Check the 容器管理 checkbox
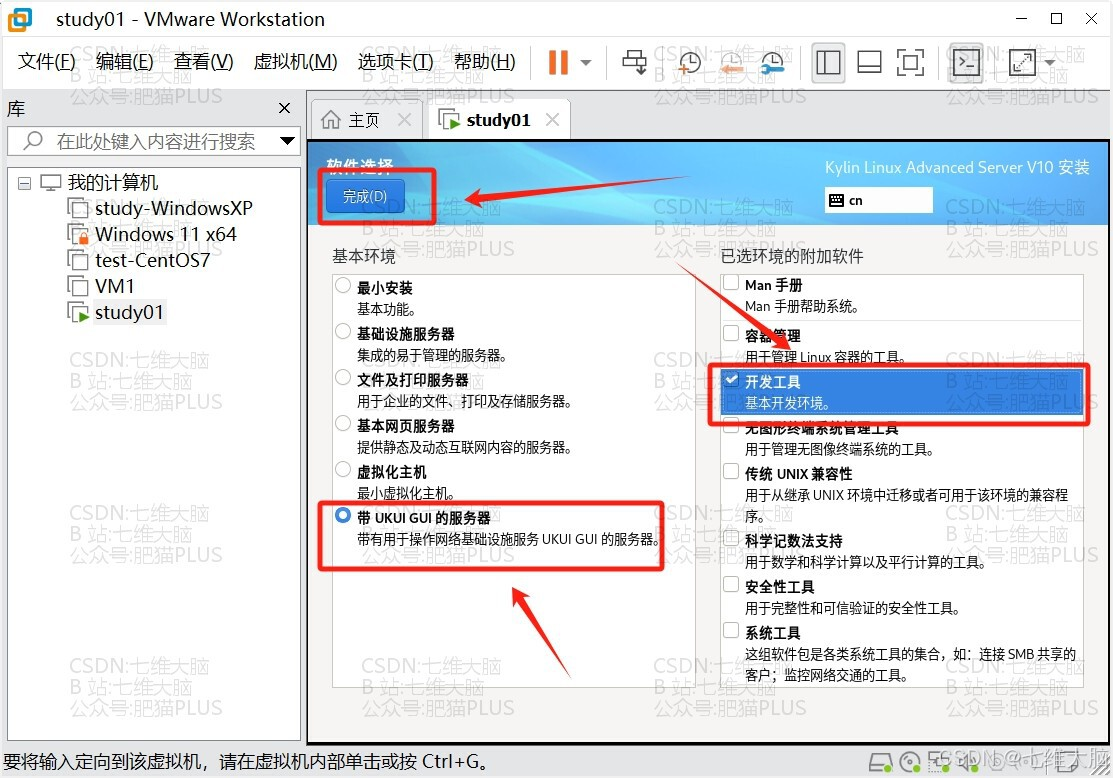Viewport: 1113px width, 778px height. coord(731,333)
